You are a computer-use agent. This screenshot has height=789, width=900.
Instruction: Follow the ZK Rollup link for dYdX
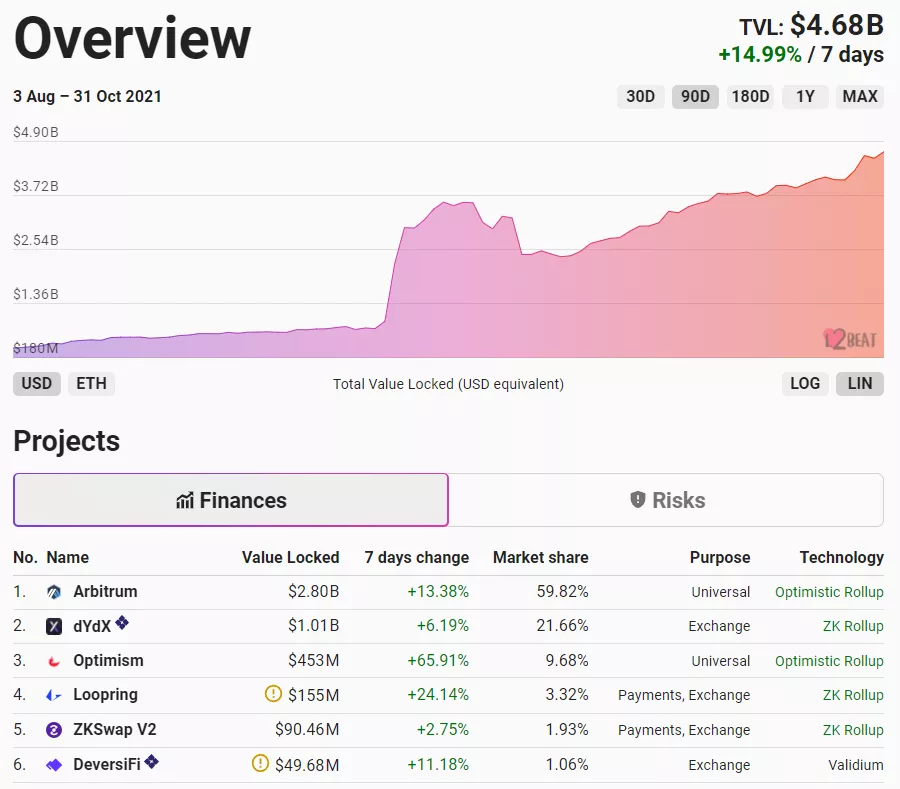pos(853,626)
